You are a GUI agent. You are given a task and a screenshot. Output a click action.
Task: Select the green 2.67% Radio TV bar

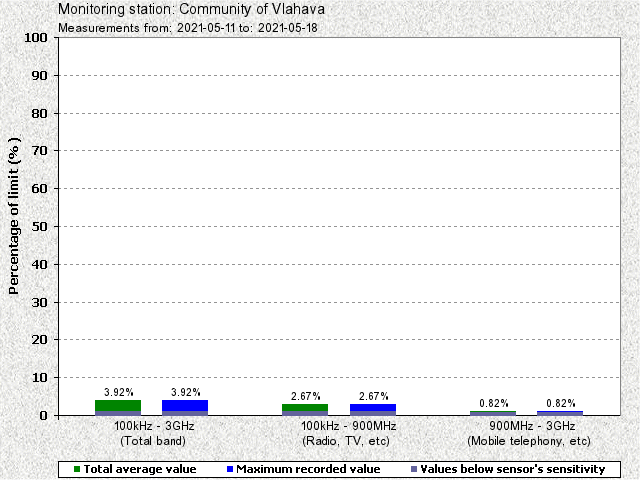tap(305, 410)
